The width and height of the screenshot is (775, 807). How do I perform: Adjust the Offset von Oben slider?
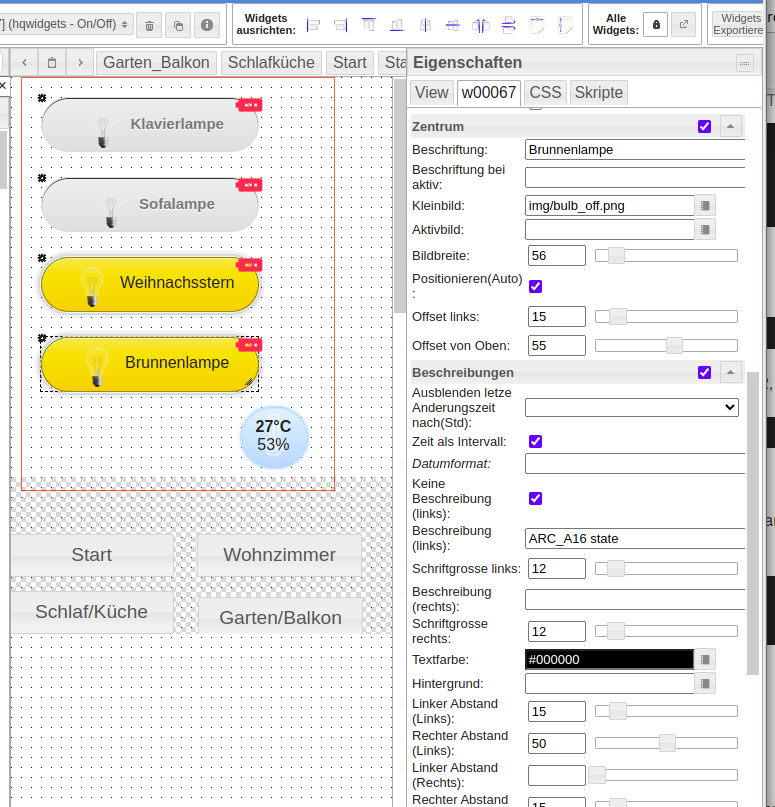click(666, 345)
